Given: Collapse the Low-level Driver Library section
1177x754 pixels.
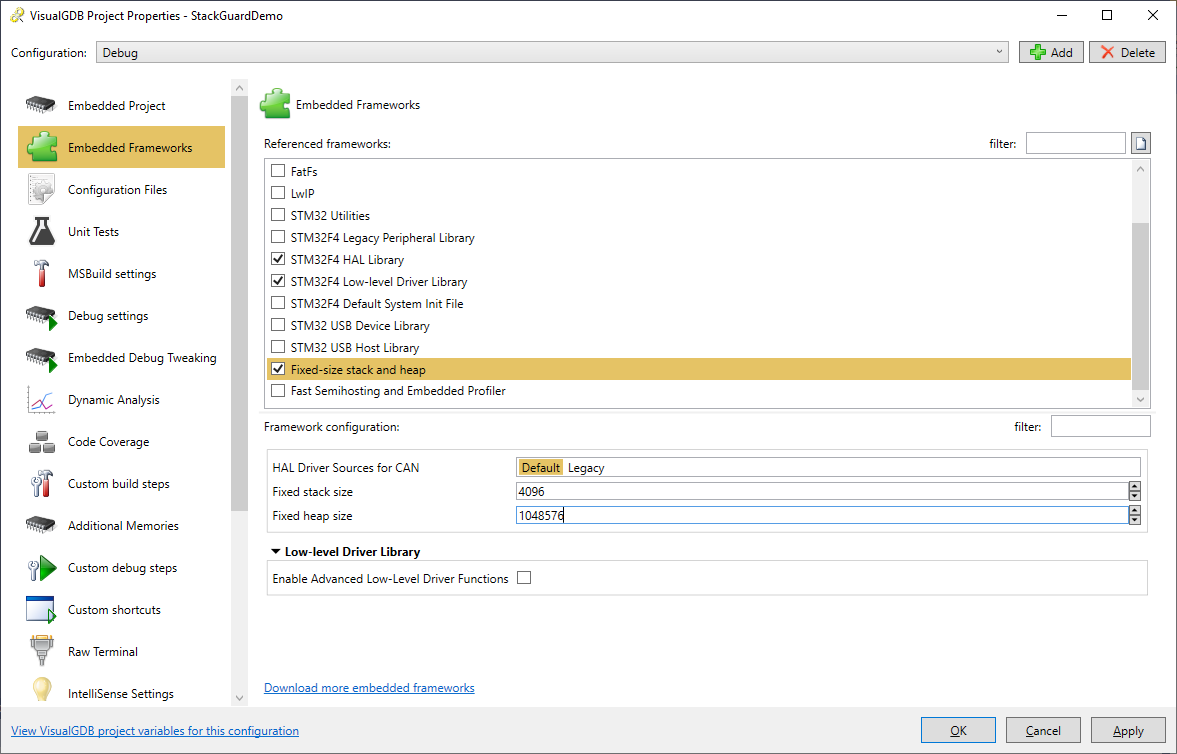Looking at the screenshot, I should click(275, 551).
